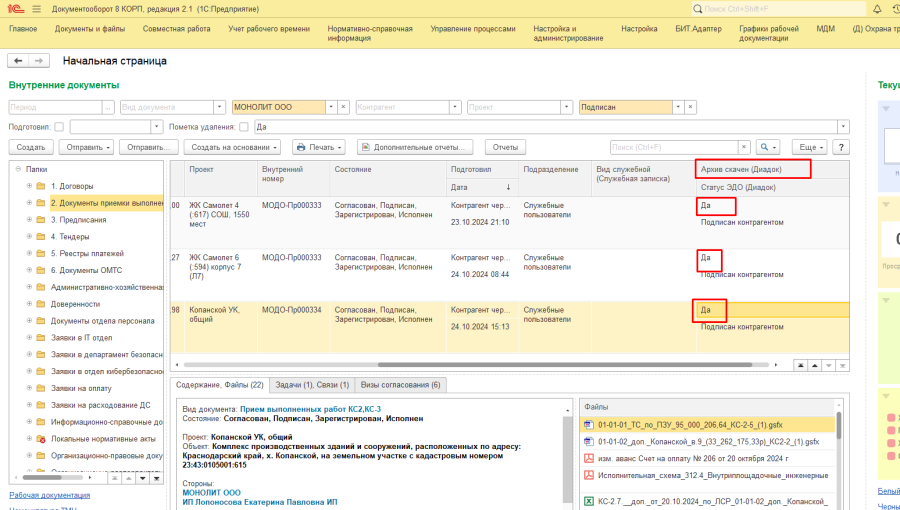Click the back navigation arrow
Image resolution: width=900 pixels, height=510 pixels.
point(18,61)
